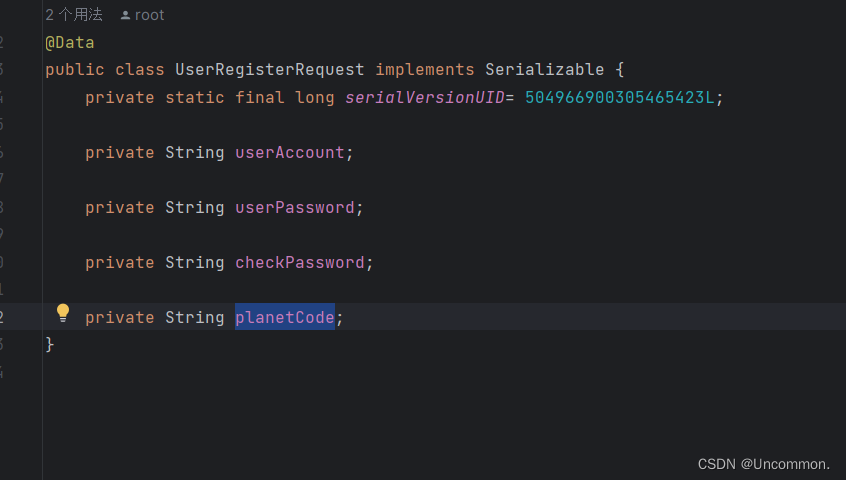Click the 'final' keyword
846x480 pixels.
(x=260, y=98)
